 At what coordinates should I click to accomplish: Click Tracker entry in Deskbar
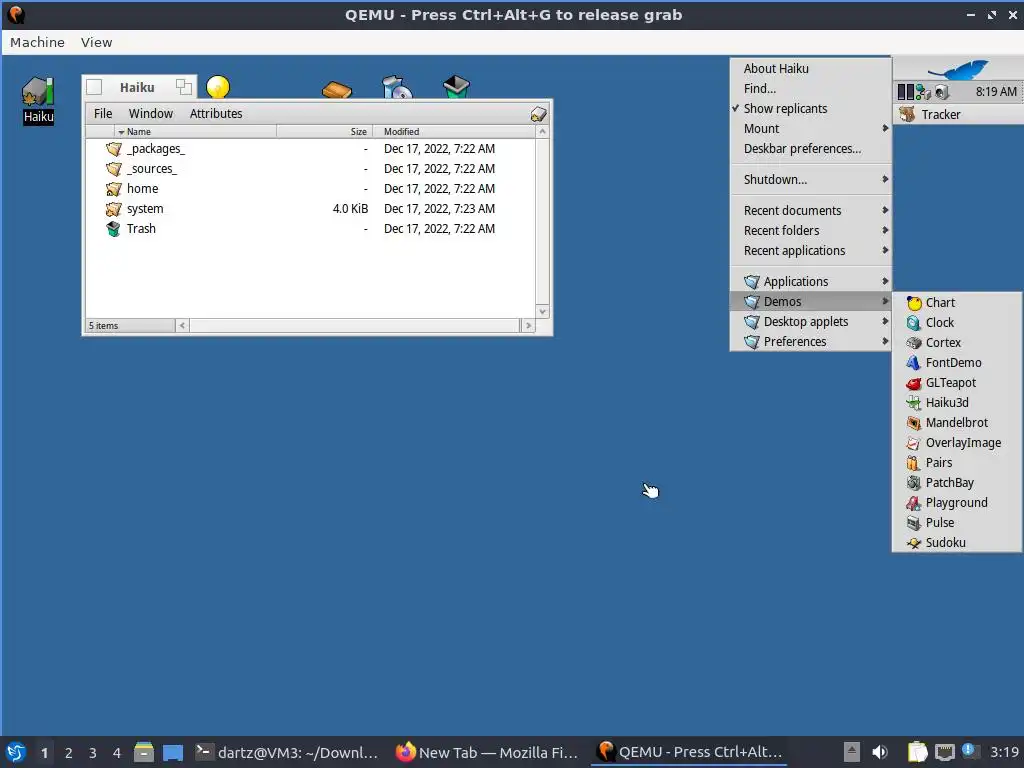958,114
